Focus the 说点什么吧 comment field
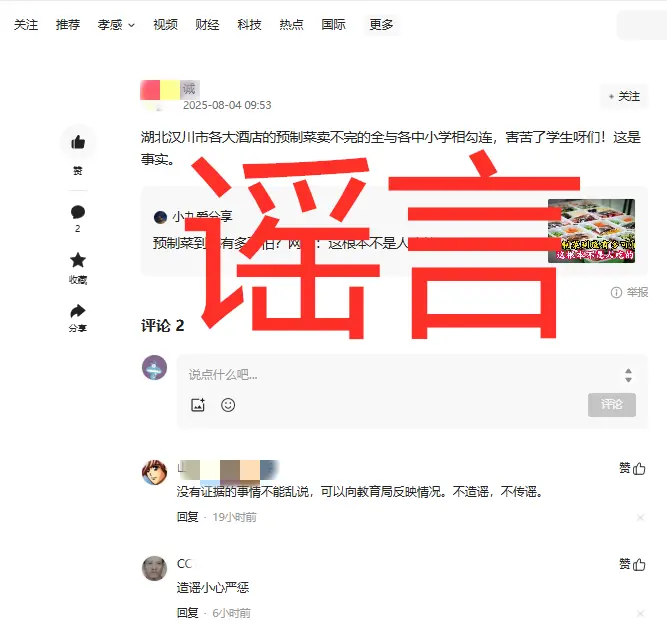The image size is (667, 644). point(400,375)
